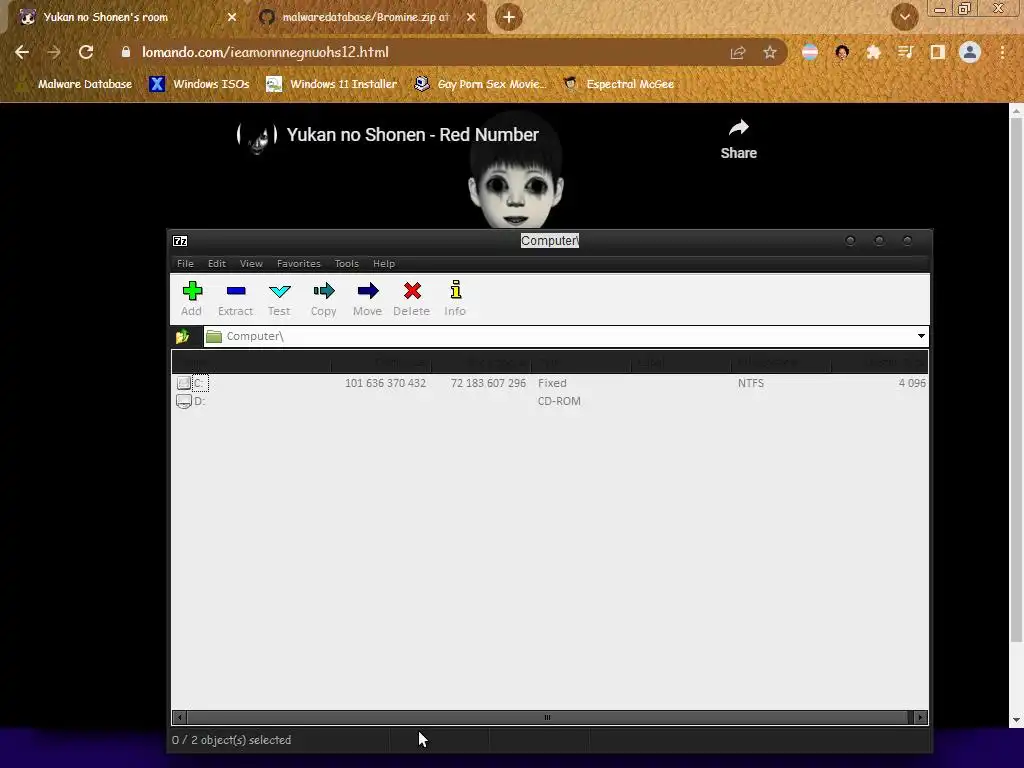This screenshot has height=768, width=1024.
Task: Click the share page icon in the address bar
Action: tap(738, 53)
